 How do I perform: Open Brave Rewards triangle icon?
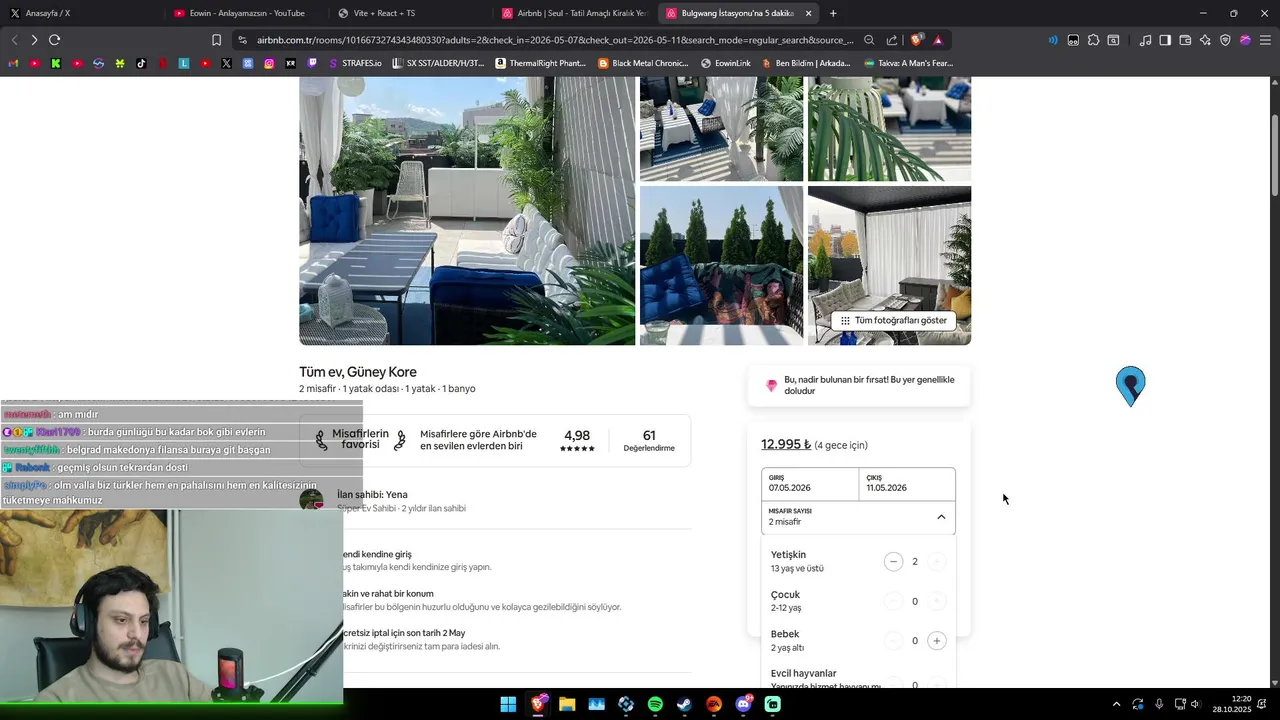point(938,40)
